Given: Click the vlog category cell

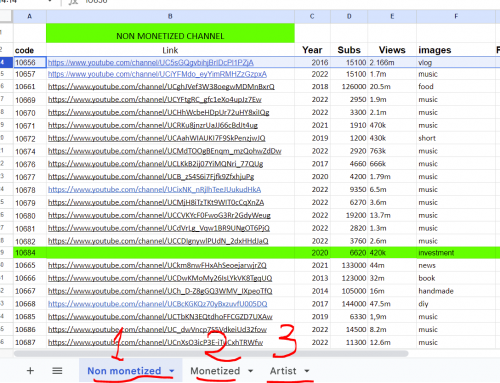Looking at the screenshot, I should (456, 62).
